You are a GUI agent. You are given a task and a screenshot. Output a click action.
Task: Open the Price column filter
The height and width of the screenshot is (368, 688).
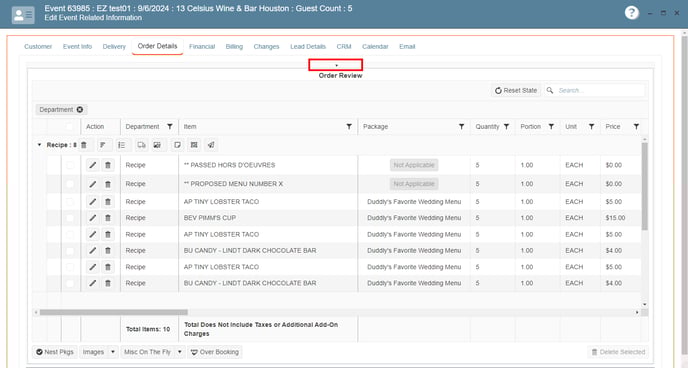coord(636,127)
